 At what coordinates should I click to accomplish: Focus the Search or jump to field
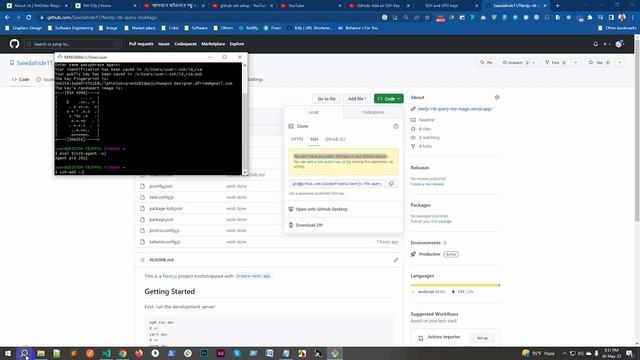coord(72,44)
